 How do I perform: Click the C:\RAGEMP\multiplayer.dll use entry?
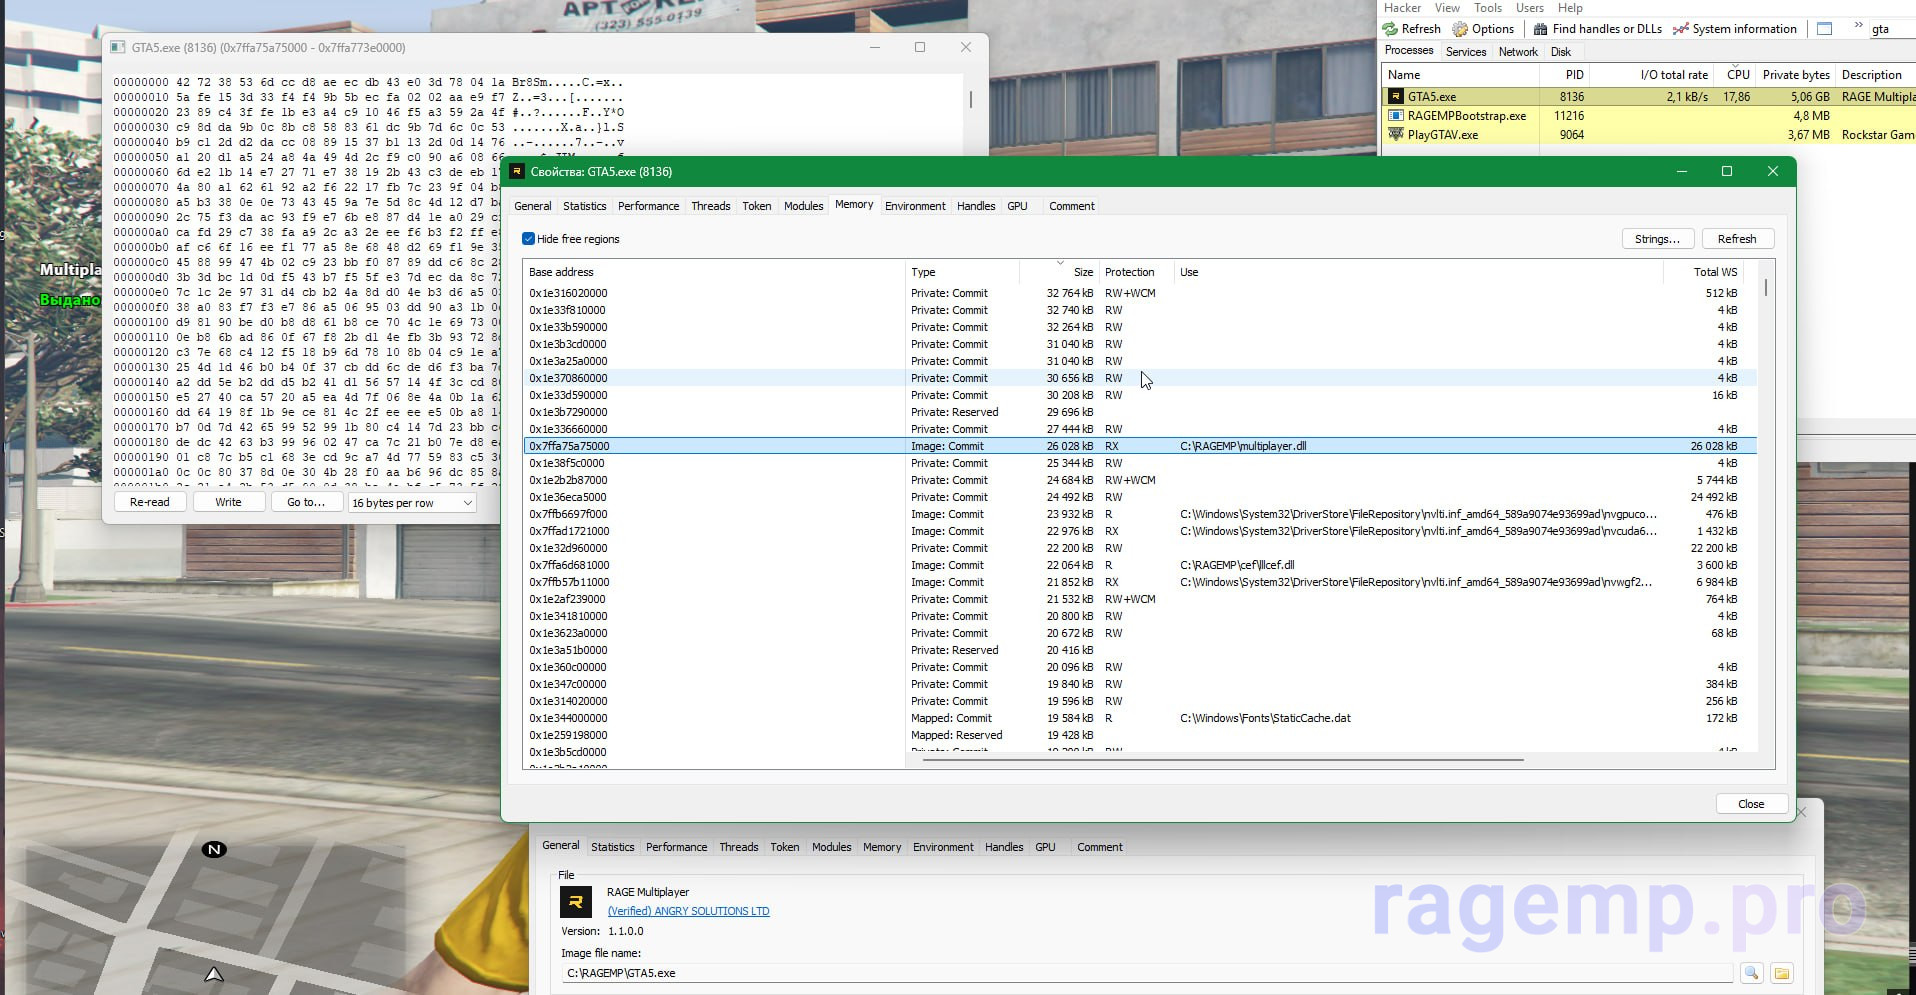(x=1243, y=446)
